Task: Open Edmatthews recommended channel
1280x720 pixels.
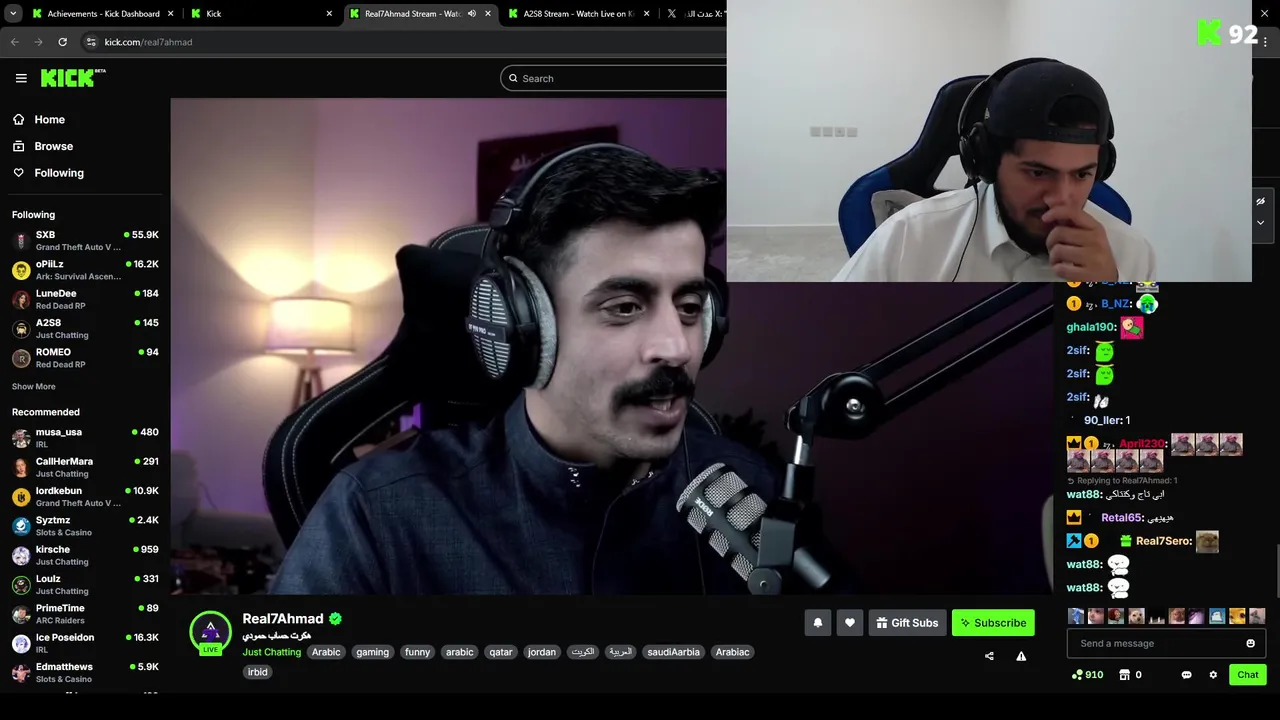Action: click(x=85, y=673)
